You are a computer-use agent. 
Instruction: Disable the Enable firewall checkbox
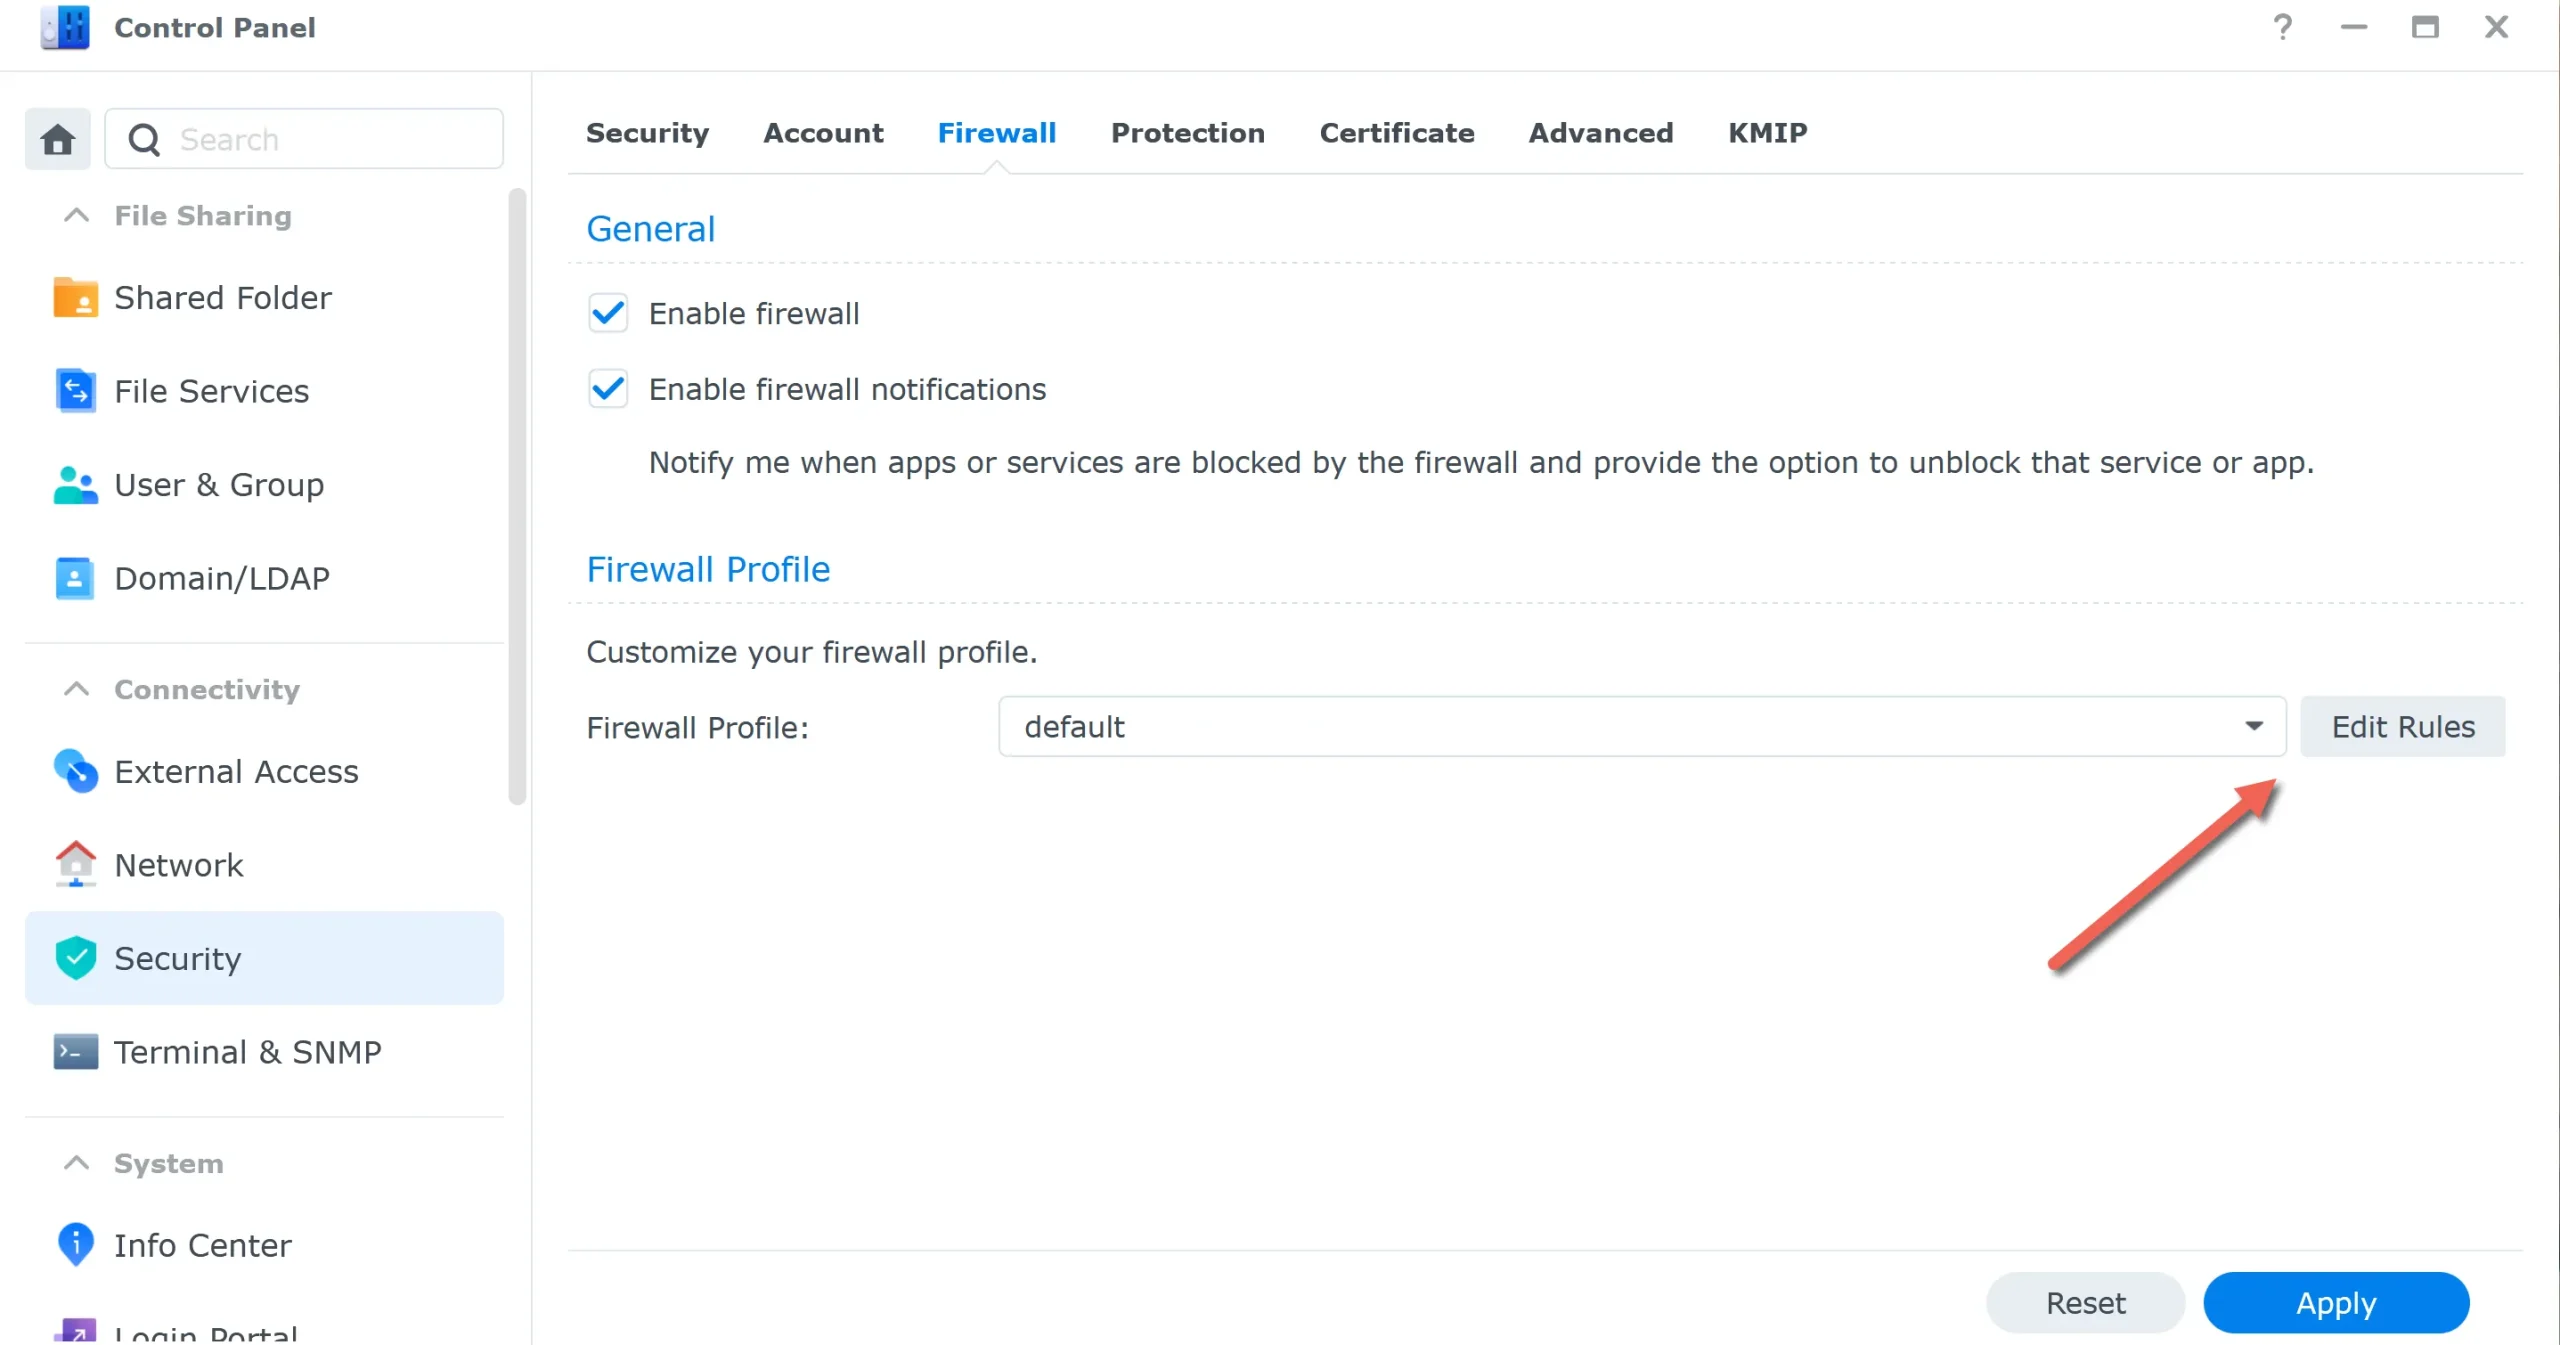[608, 313]
